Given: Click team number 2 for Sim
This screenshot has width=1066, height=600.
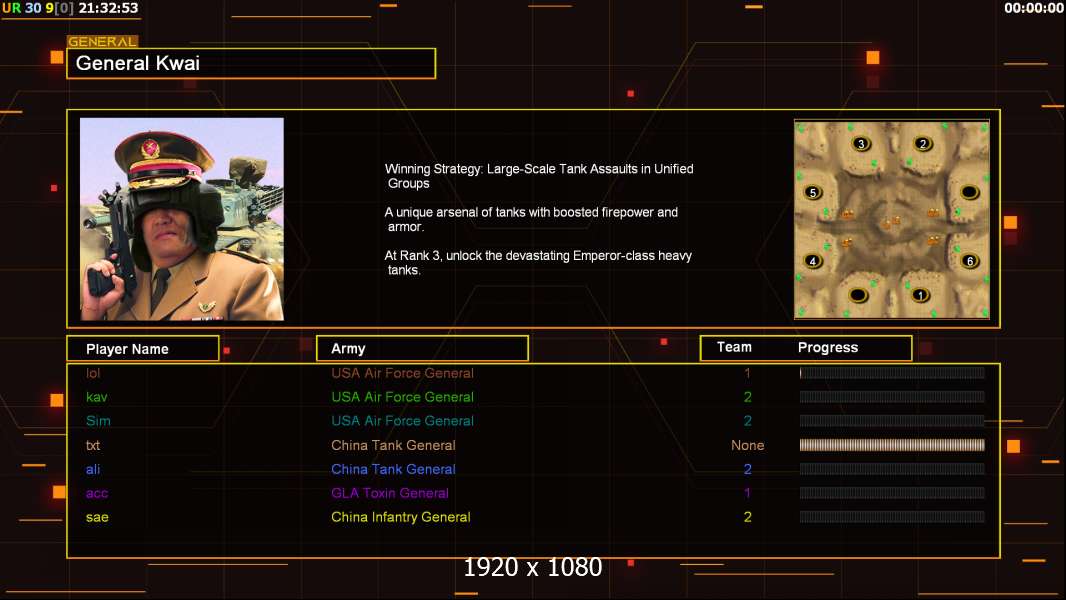Looking at the screenshot, I should 747,421.
